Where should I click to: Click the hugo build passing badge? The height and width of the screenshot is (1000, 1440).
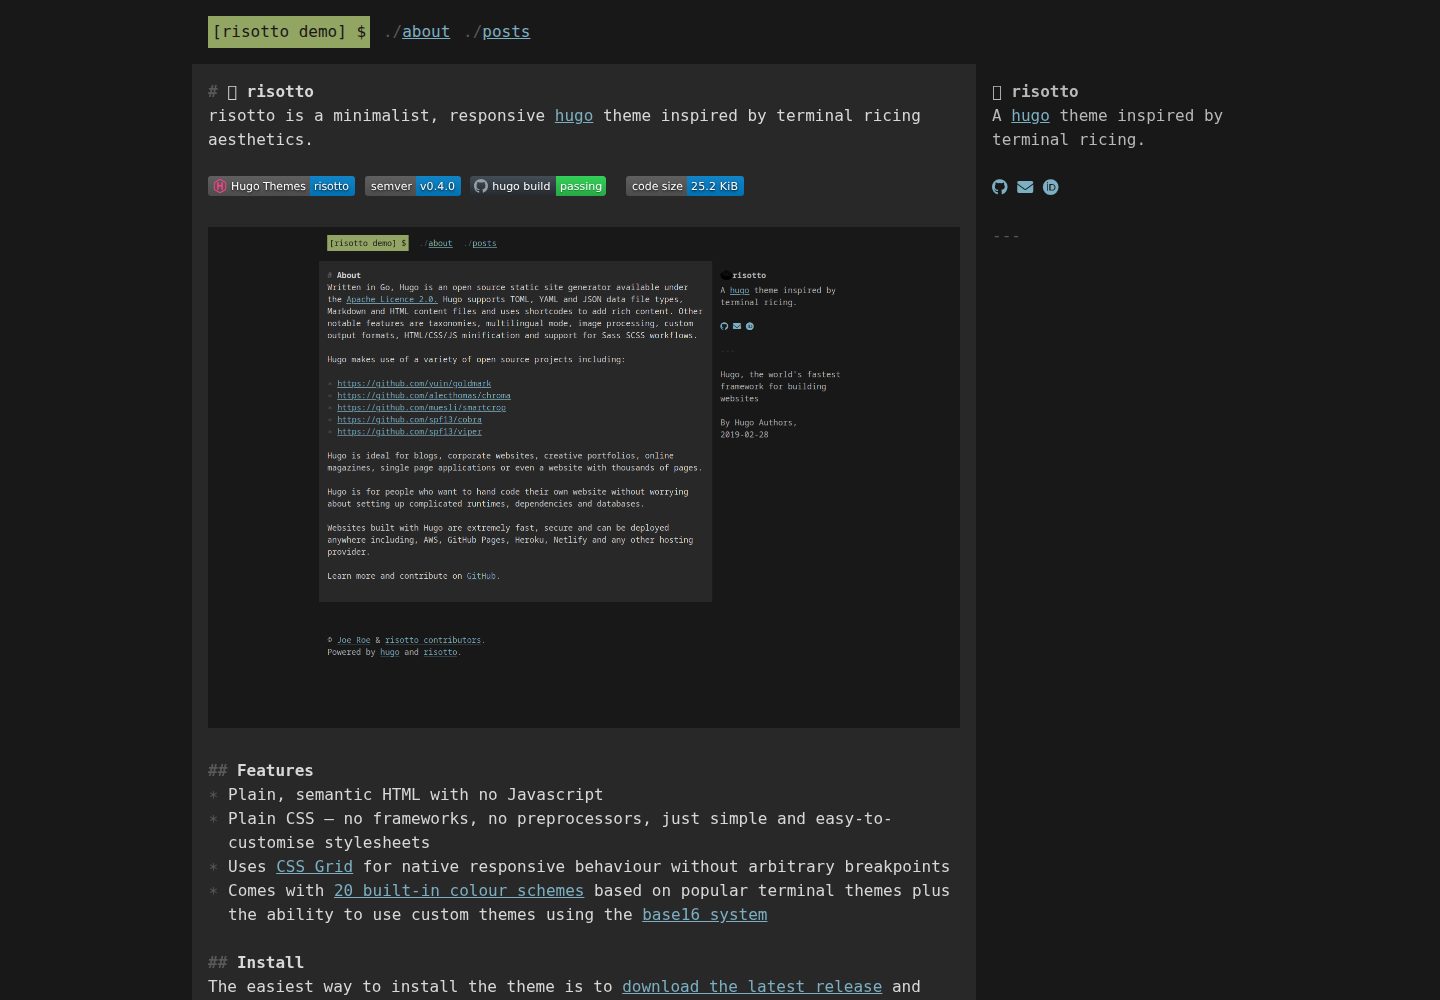point(538,186)
